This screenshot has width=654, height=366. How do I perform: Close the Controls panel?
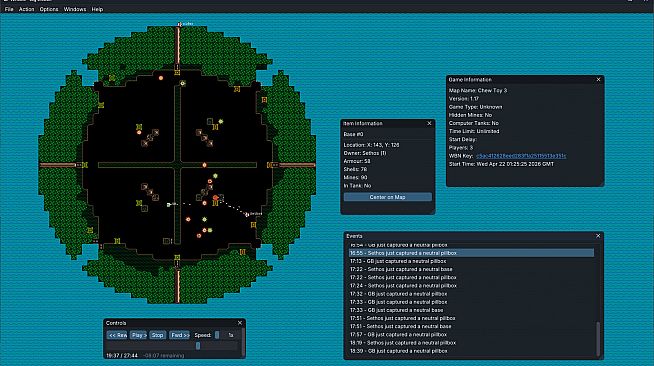pos(240,323)
